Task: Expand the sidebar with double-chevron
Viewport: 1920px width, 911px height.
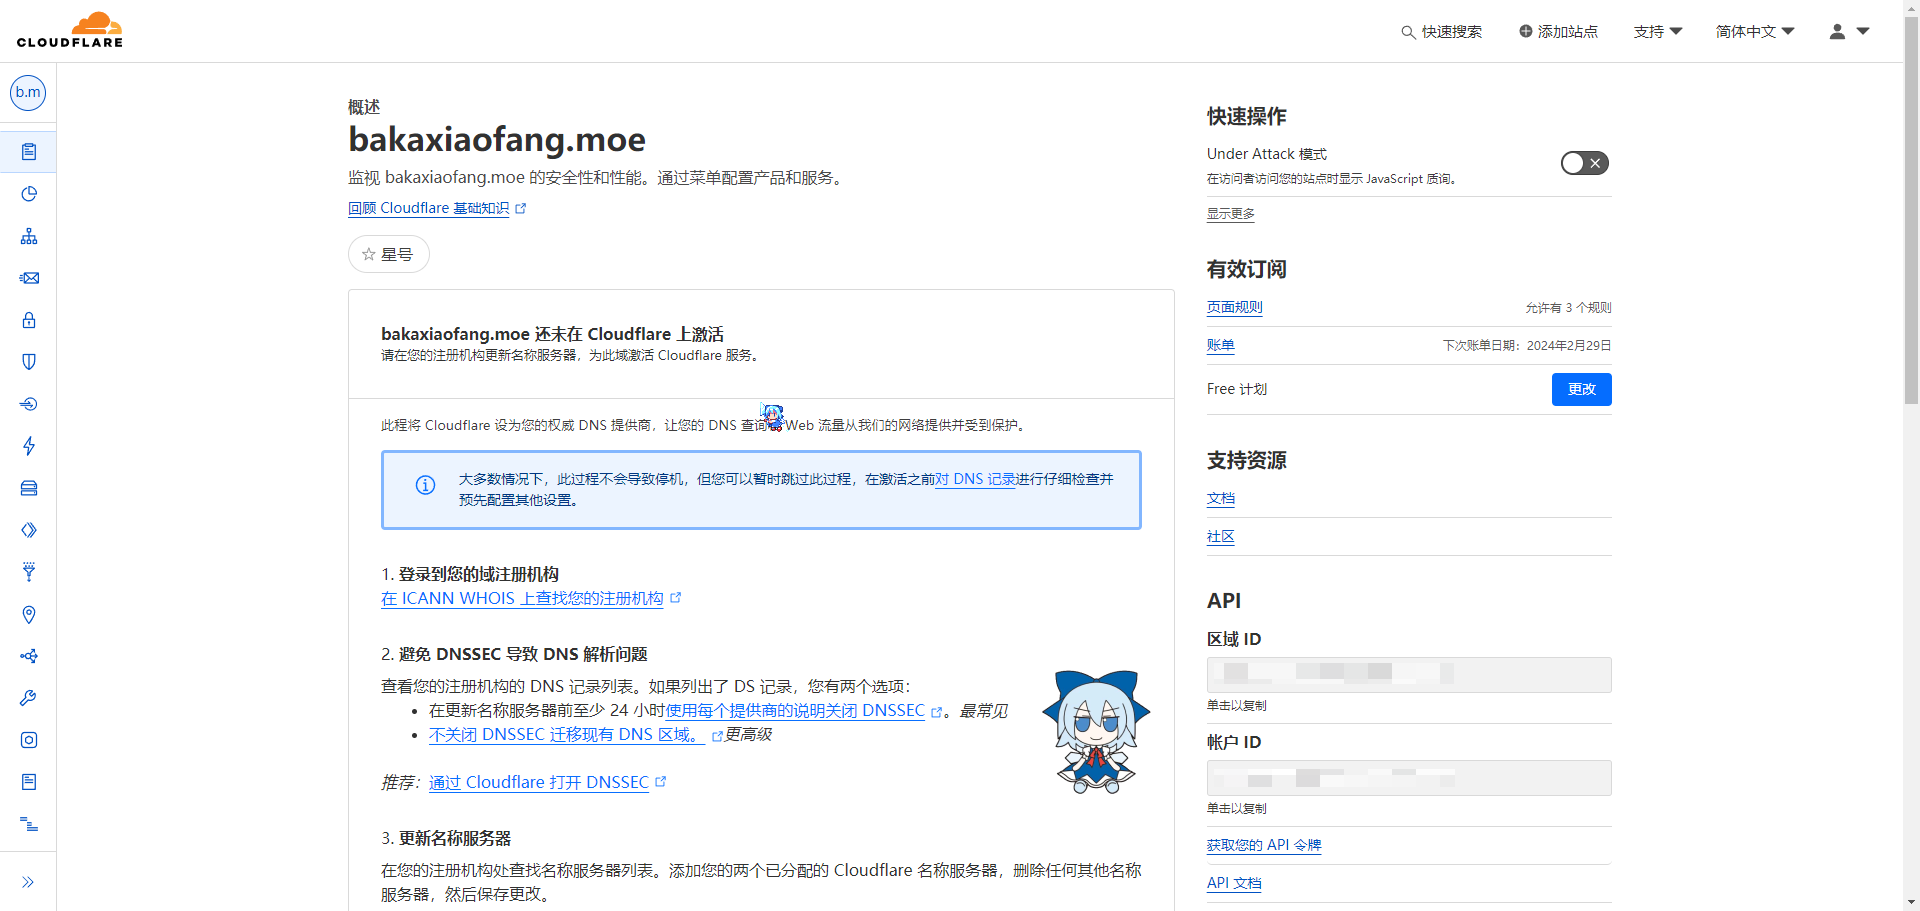Action: pyautogui.click(x=28, y=882)
